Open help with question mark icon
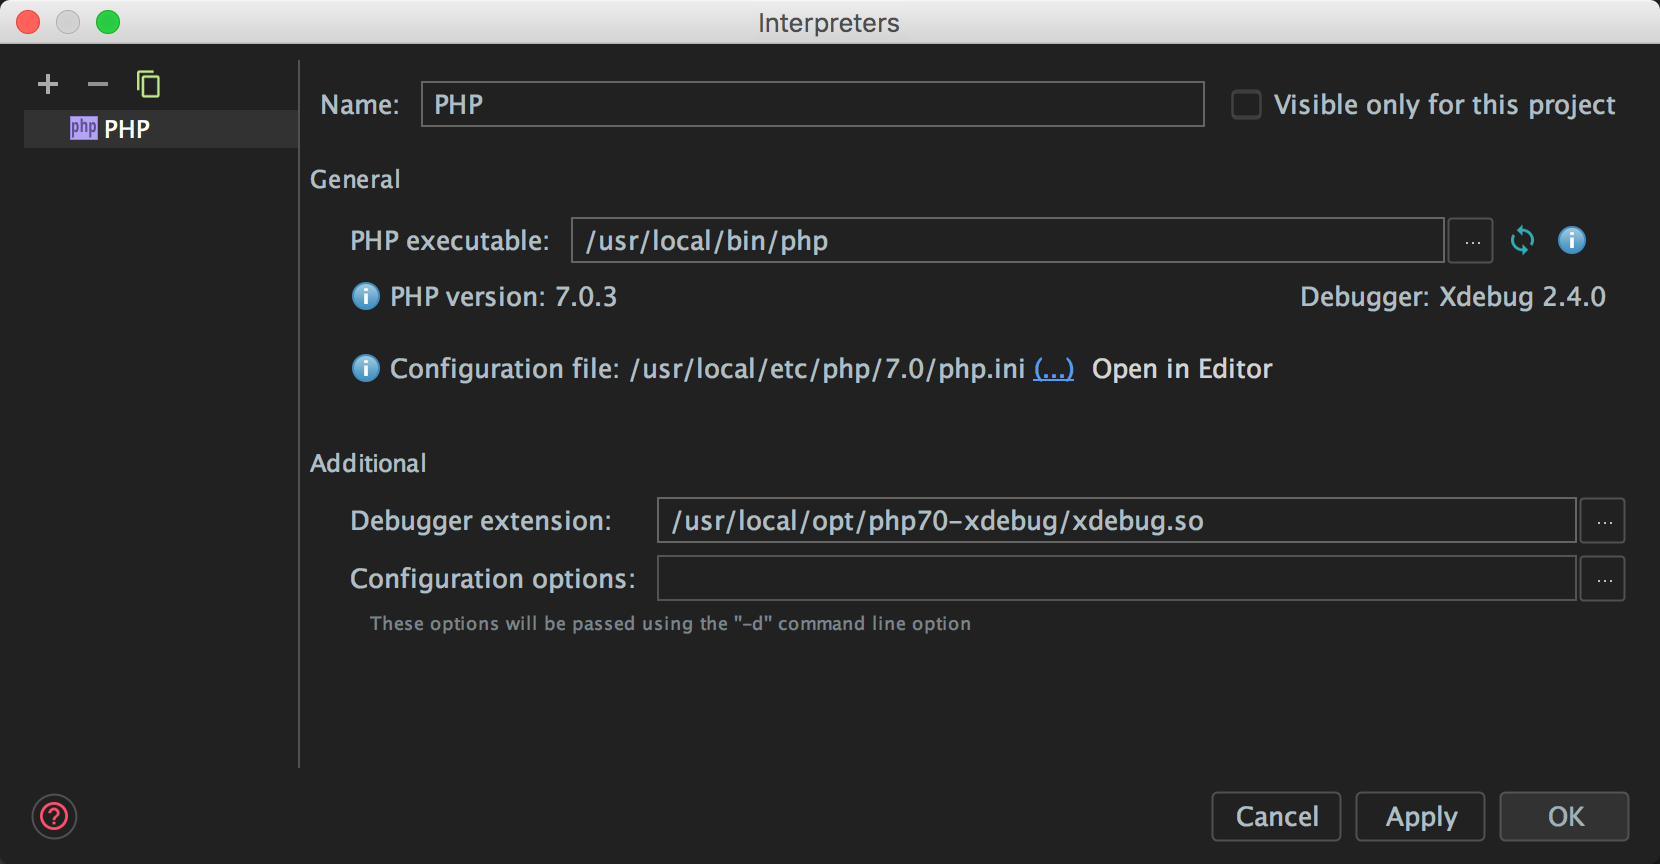This screenshot has width=1660, height=864. click(54, 817)
